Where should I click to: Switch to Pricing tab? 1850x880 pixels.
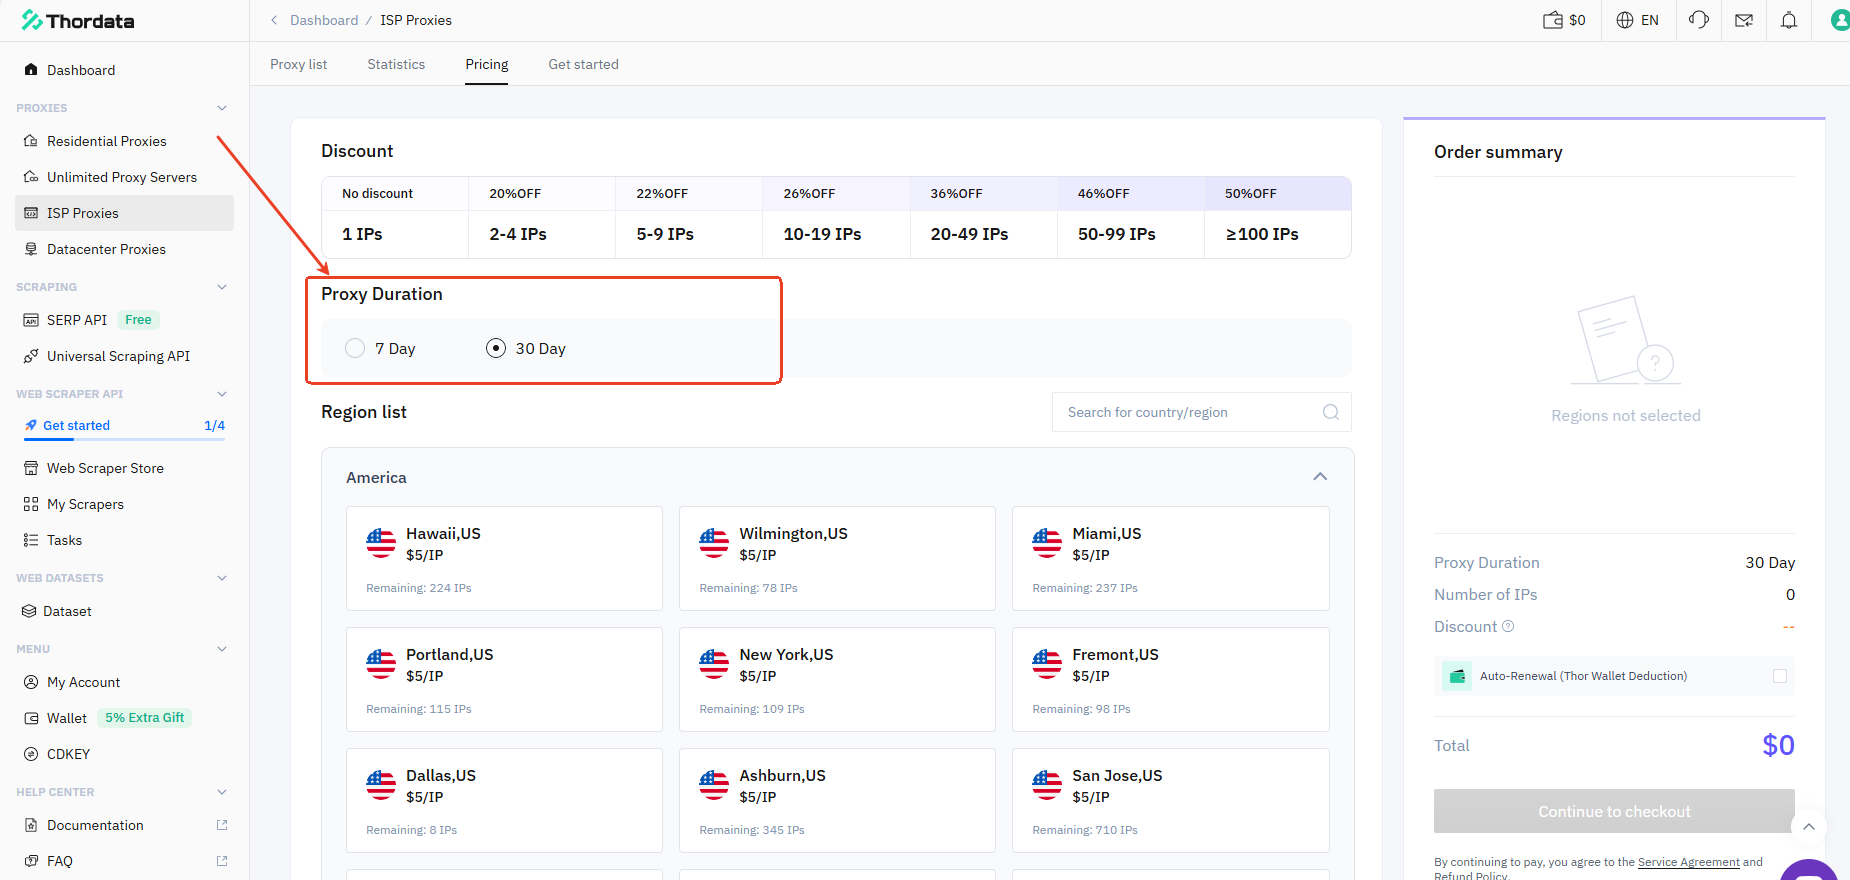point(487,64)
